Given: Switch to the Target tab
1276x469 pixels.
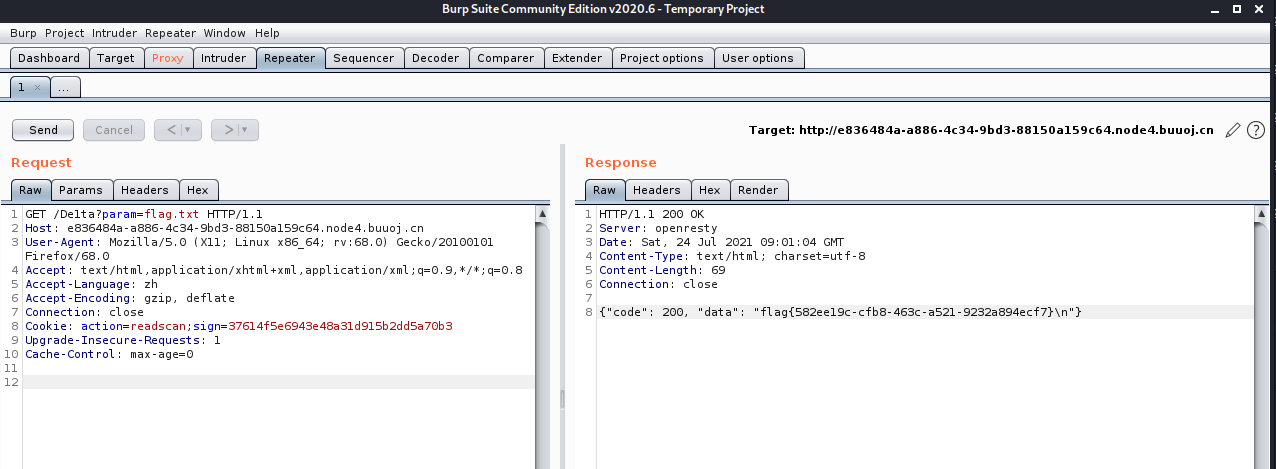Looking at the screenshot, I should click(116, 58).
